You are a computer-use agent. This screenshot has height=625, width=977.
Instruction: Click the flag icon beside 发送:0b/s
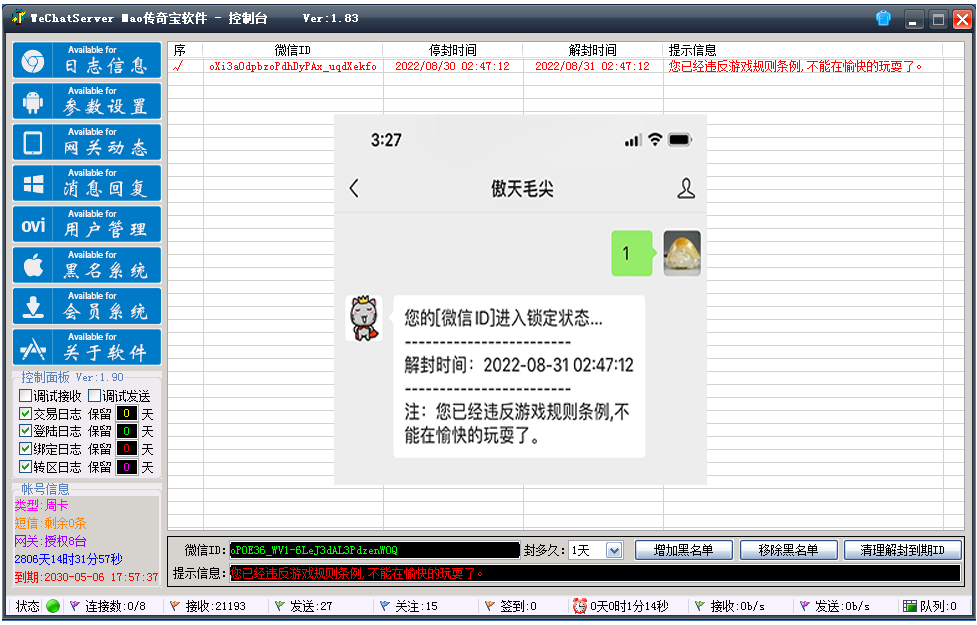pos(804,606)
